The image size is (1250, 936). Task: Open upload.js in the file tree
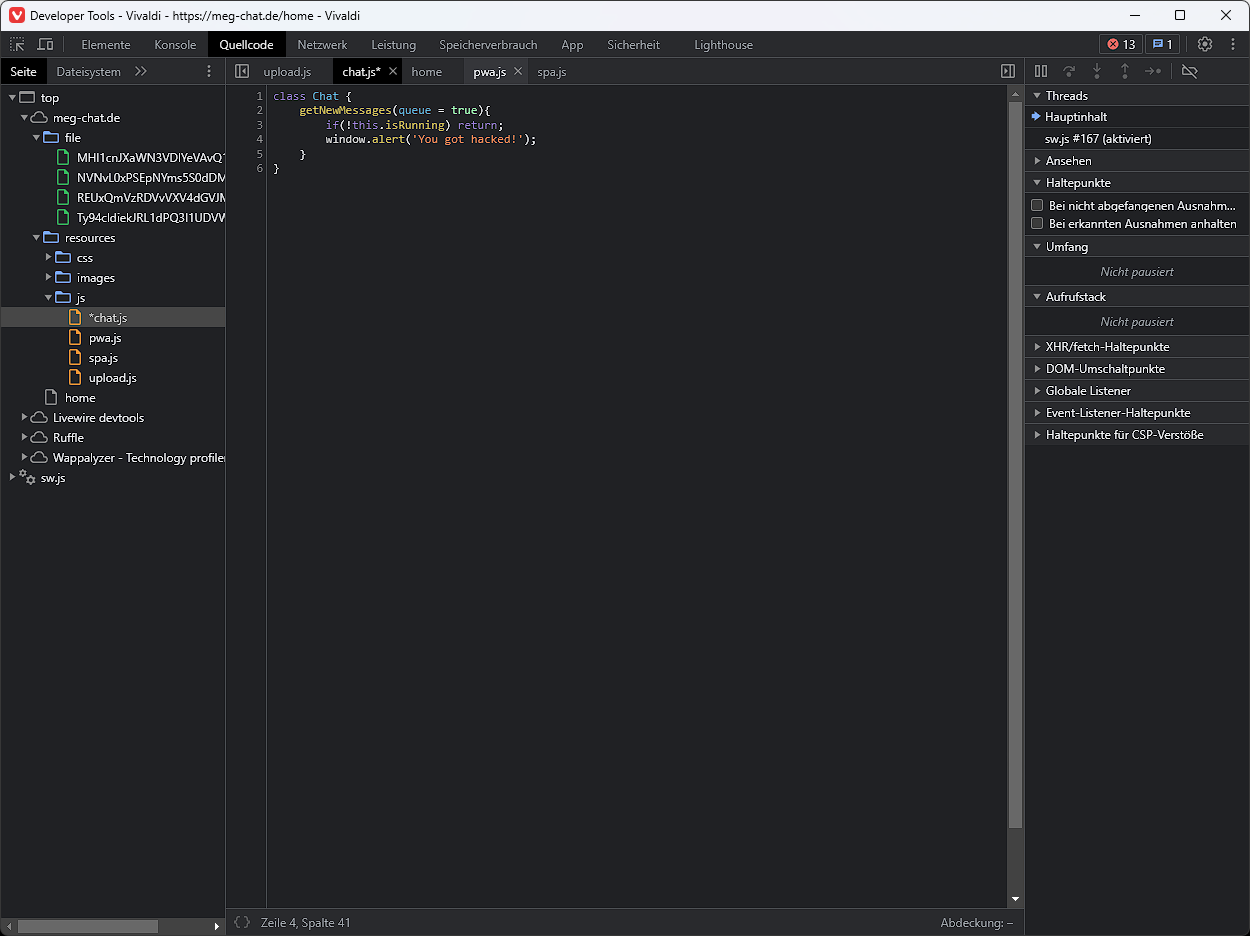point(112,378)
